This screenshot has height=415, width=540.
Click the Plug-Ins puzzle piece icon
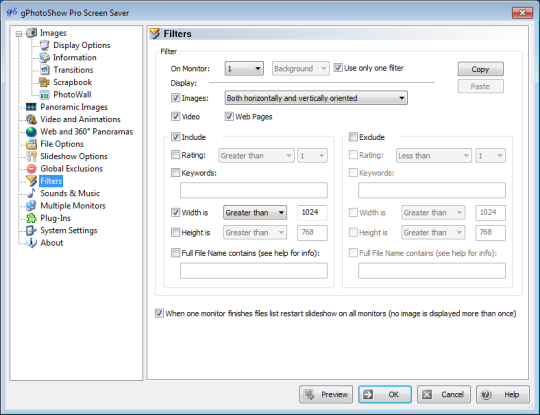point(31,218)
